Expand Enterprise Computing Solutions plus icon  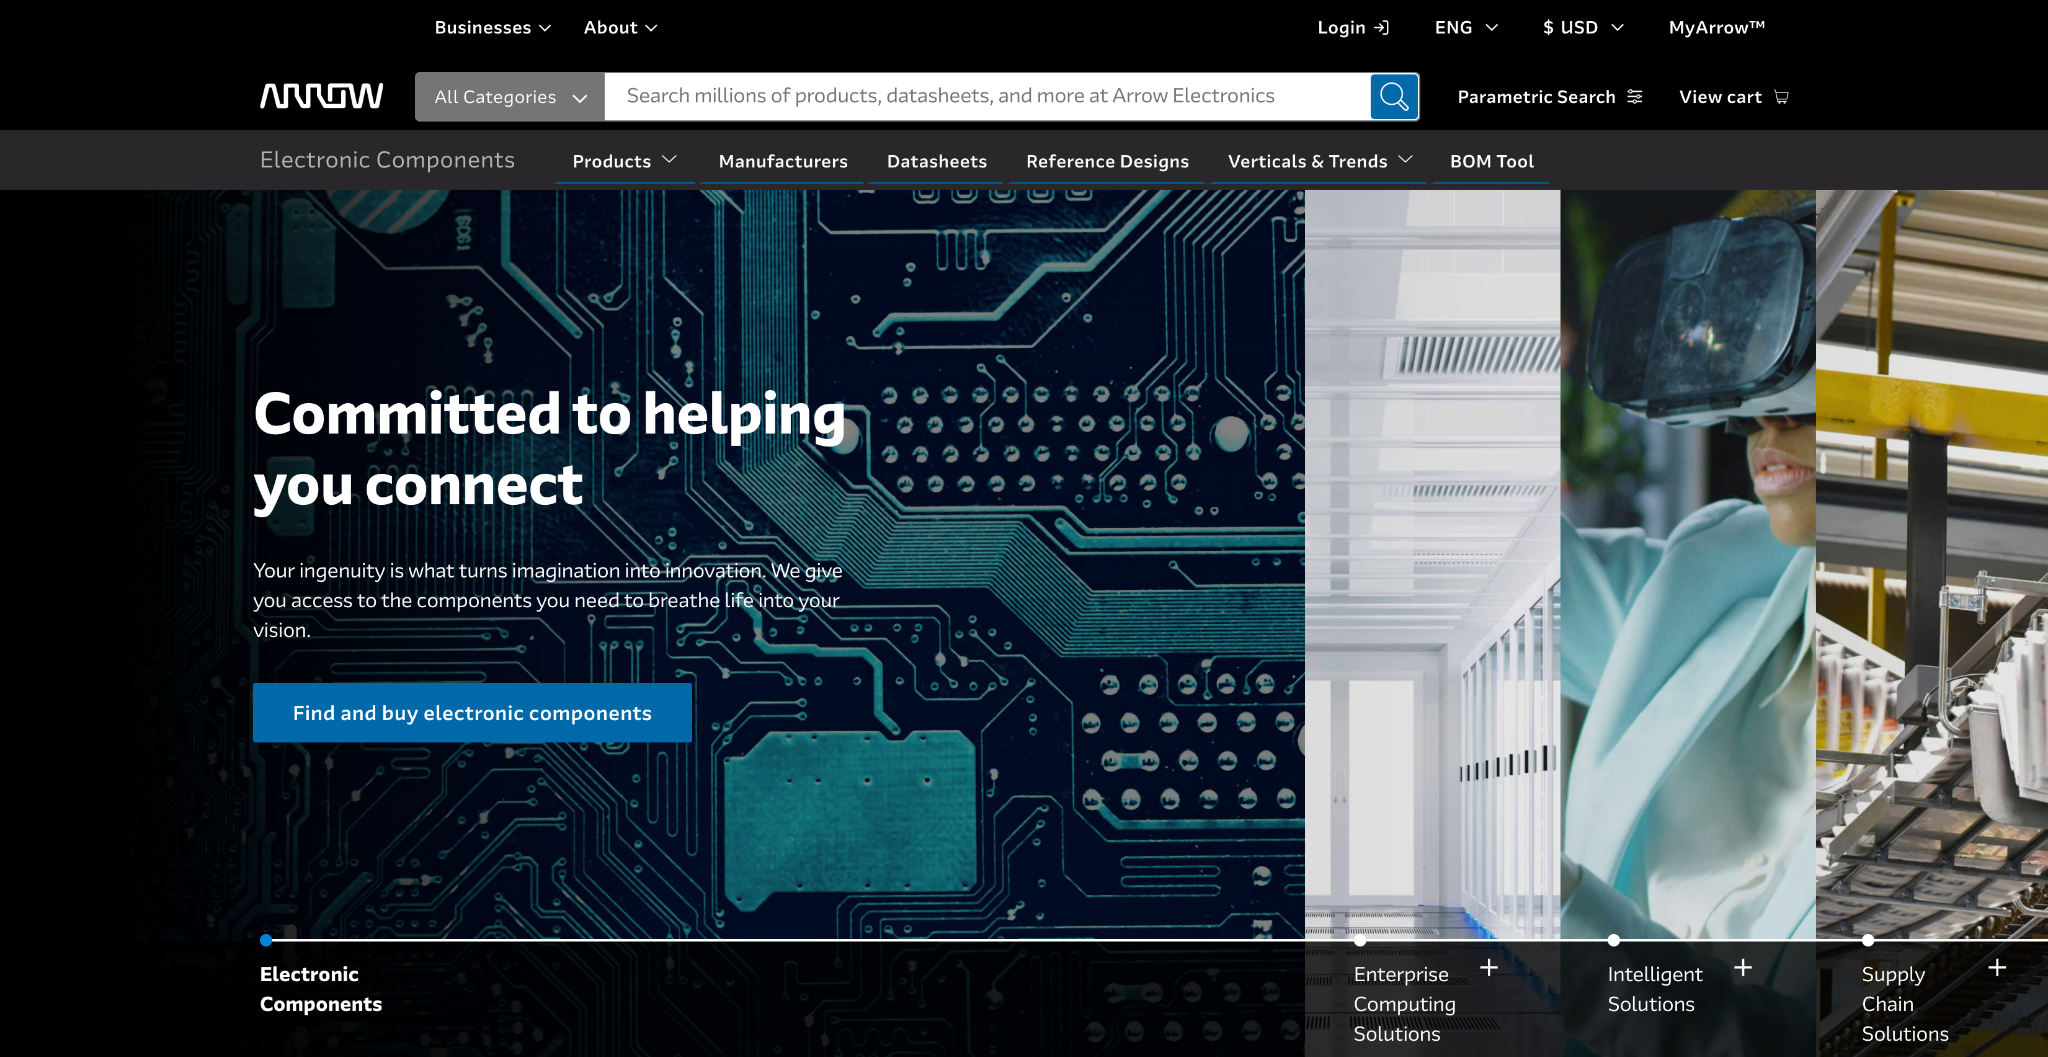click(1489, 967)
